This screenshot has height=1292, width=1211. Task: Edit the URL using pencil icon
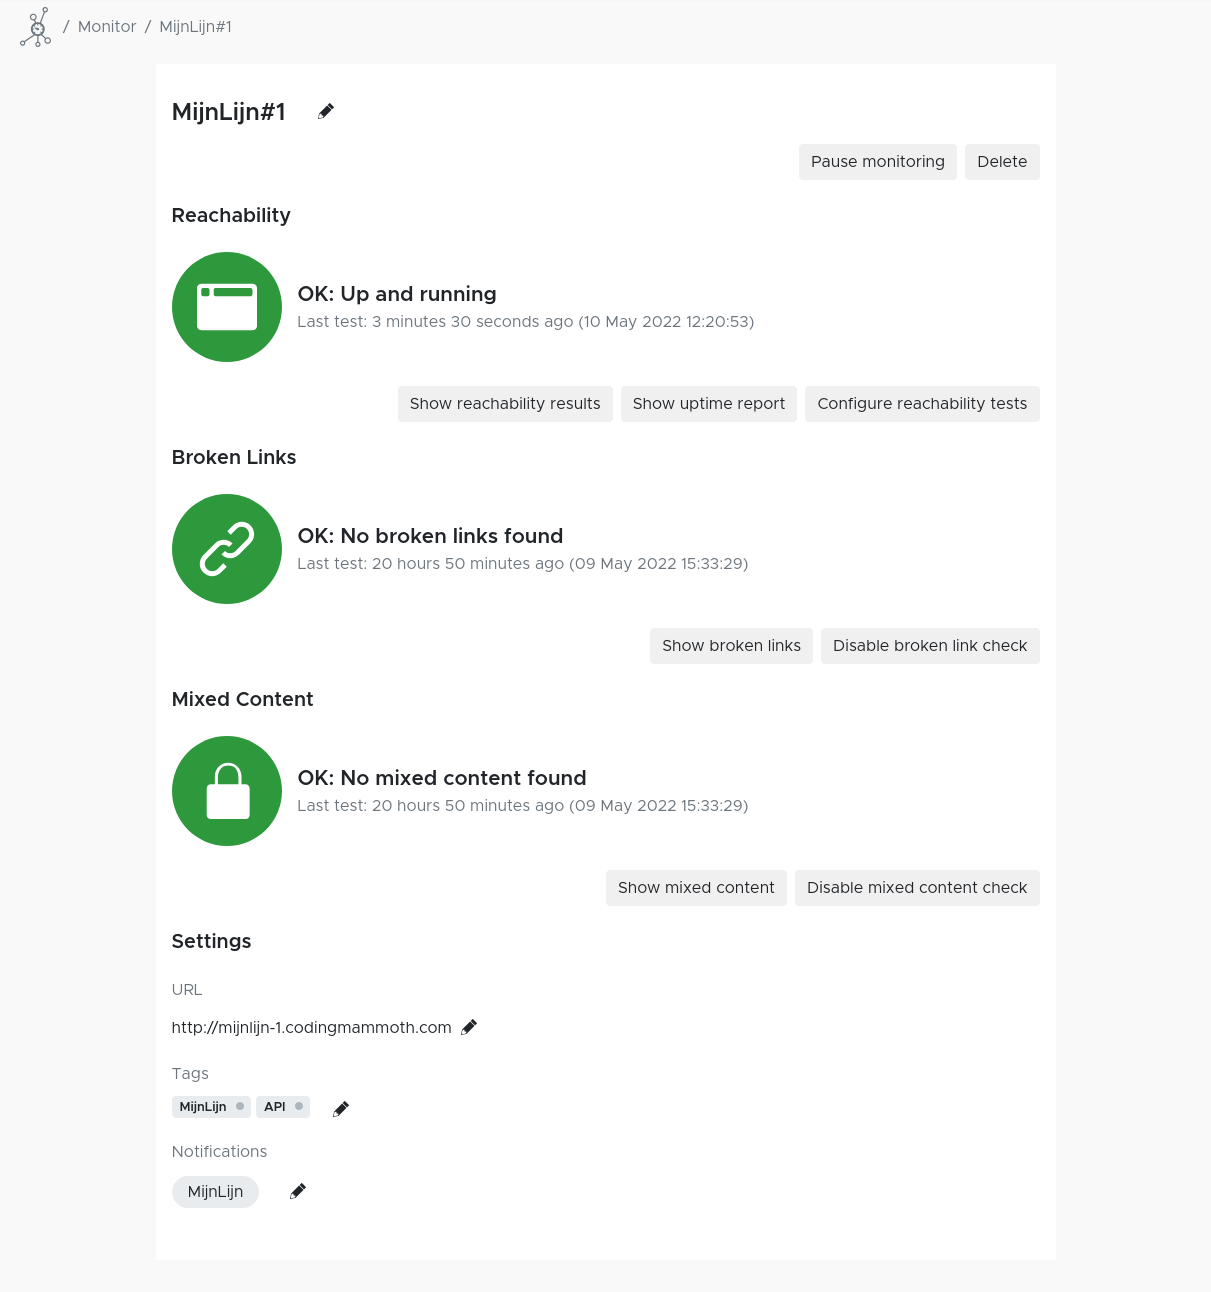(x=469, y=1027)
